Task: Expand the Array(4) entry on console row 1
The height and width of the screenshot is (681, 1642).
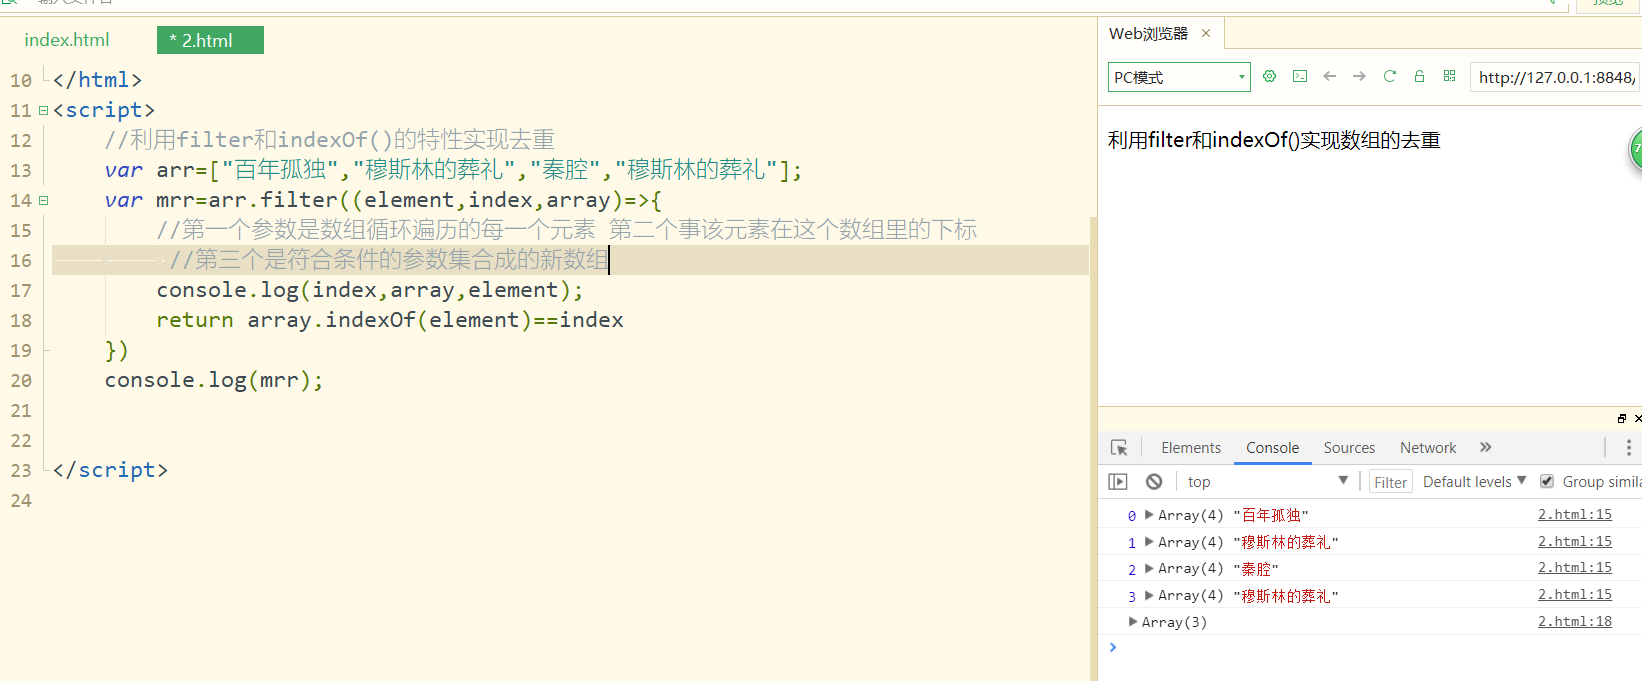Action: pyautogui.click(x=1149, y=542)
